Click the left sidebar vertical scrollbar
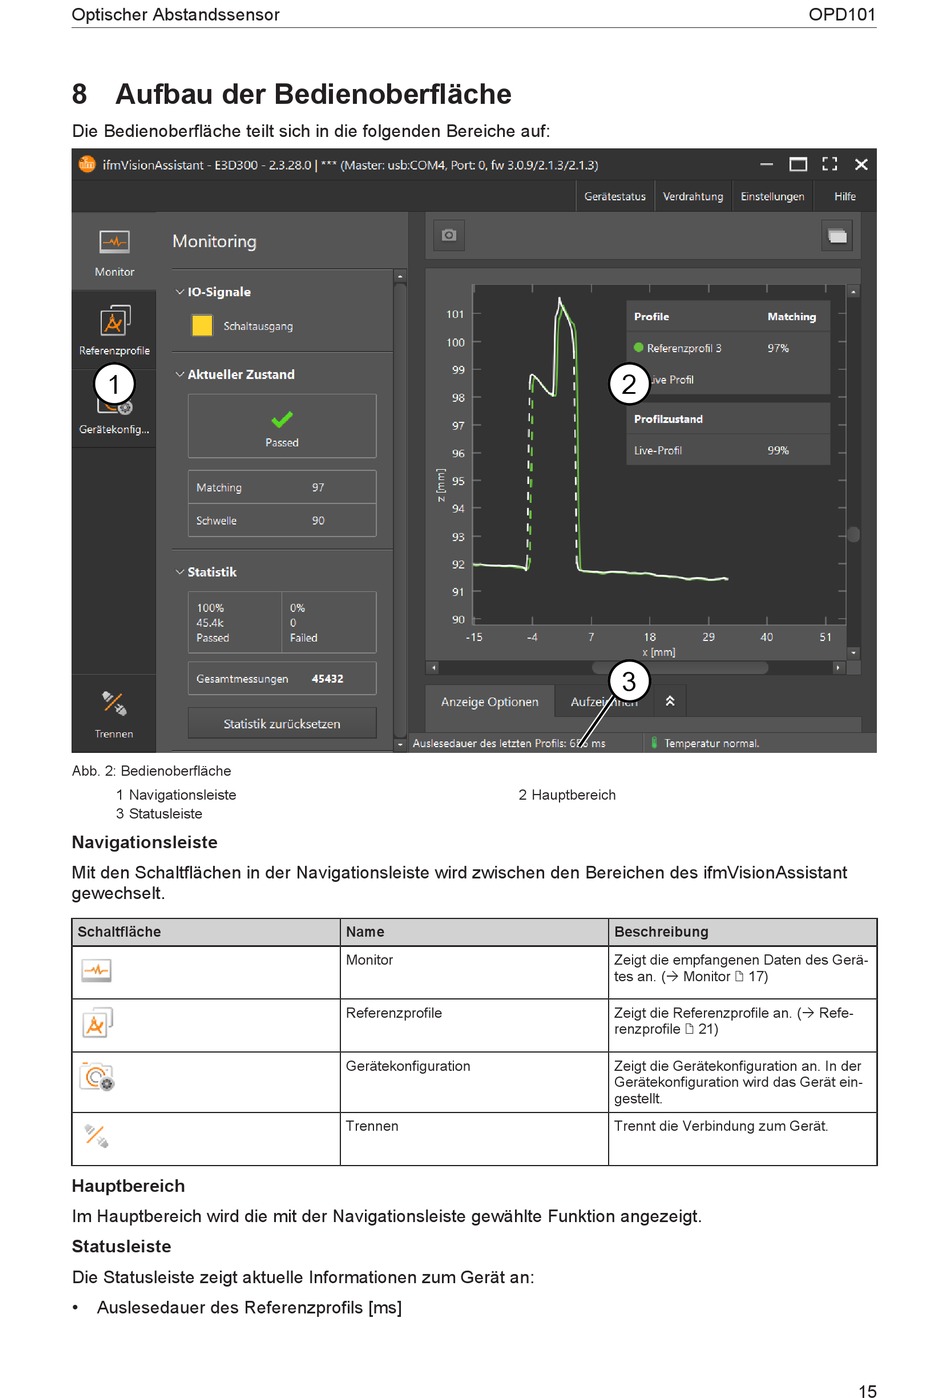Screen dimensions: 950x1398 (x=400, y=510)
